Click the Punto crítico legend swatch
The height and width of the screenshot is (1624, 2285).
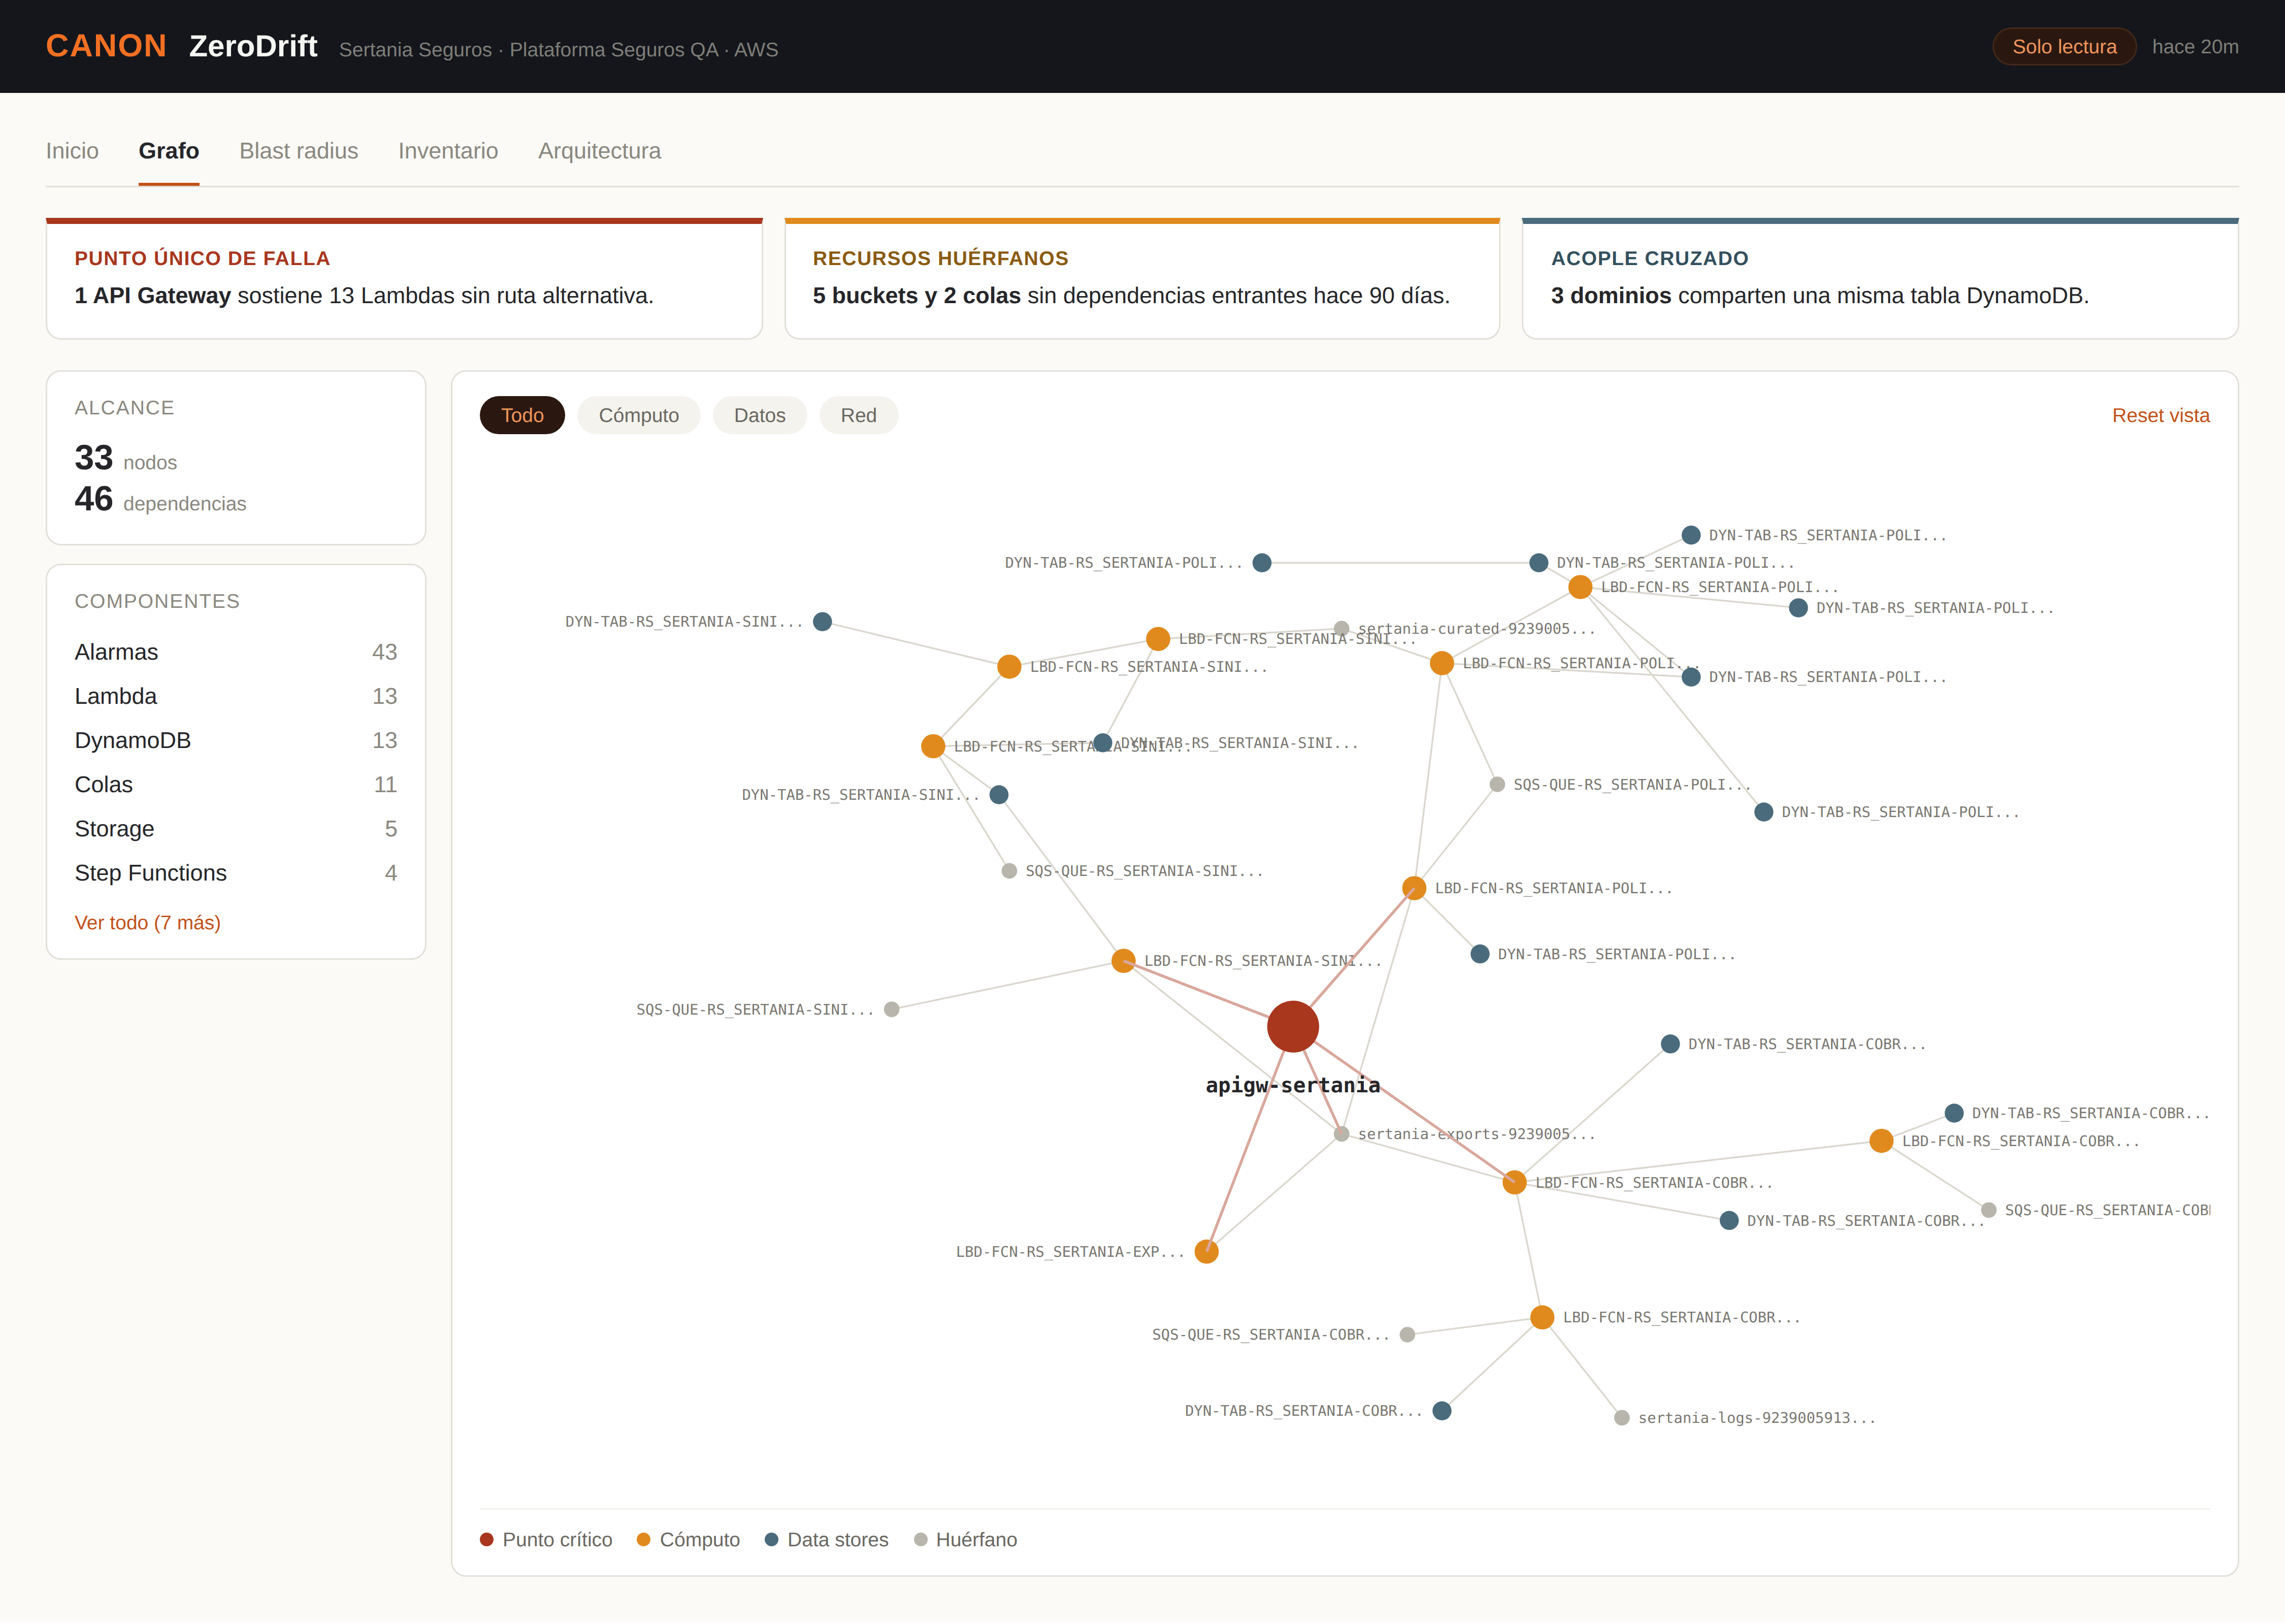click(487, 1539)
